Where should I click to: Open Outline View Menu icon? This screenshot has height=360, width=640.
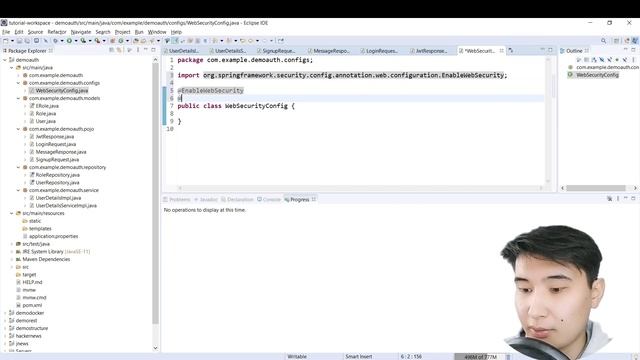(633, 60)
